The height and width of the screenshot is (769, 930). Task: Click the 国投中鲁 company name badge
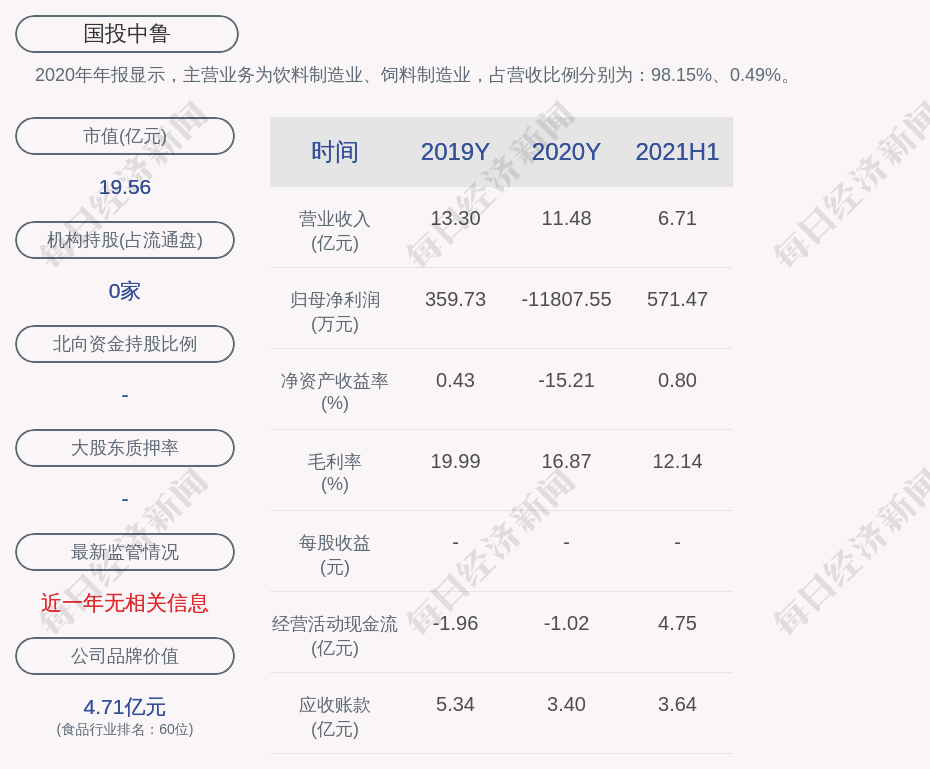tap(125, 33)
